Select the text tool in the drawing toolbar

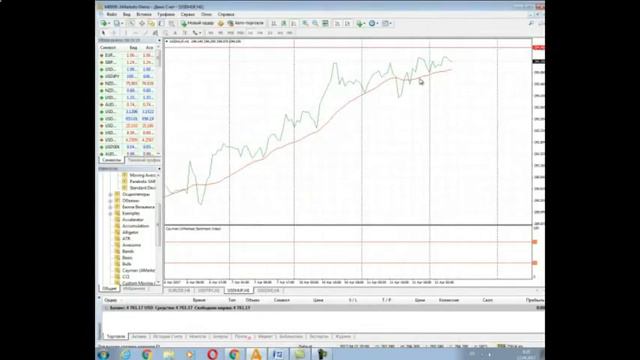[175, 33]
